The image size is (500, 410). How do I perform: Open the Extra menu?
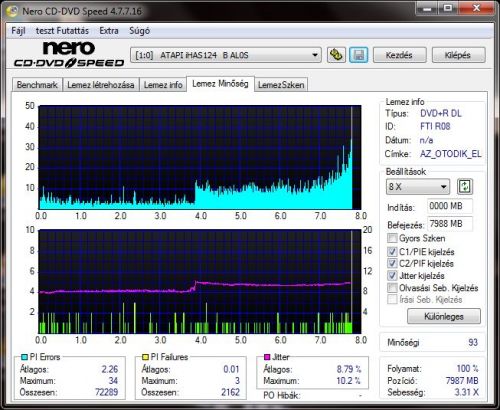tap(109, 31)
